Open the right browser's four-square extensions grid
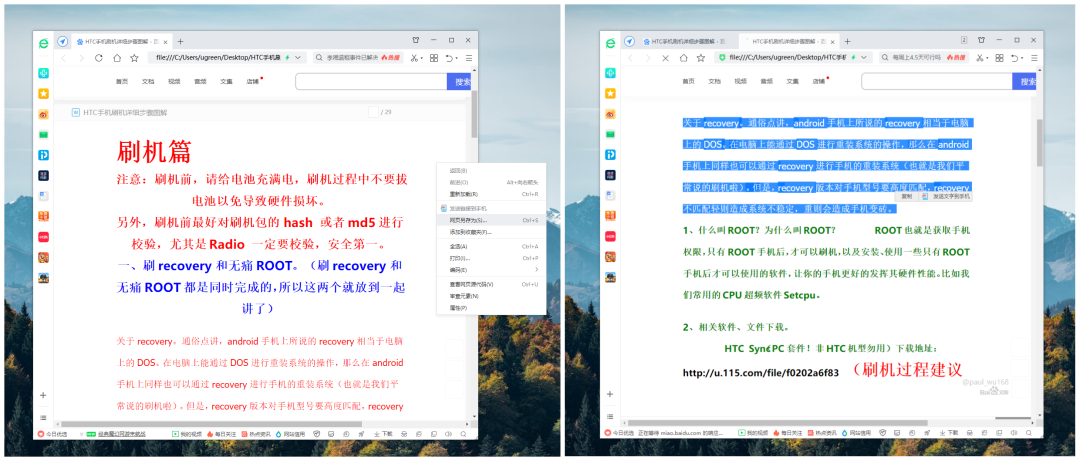This screenshot has height=461, width=1080. pyautogui.click(x=999, y=58)
